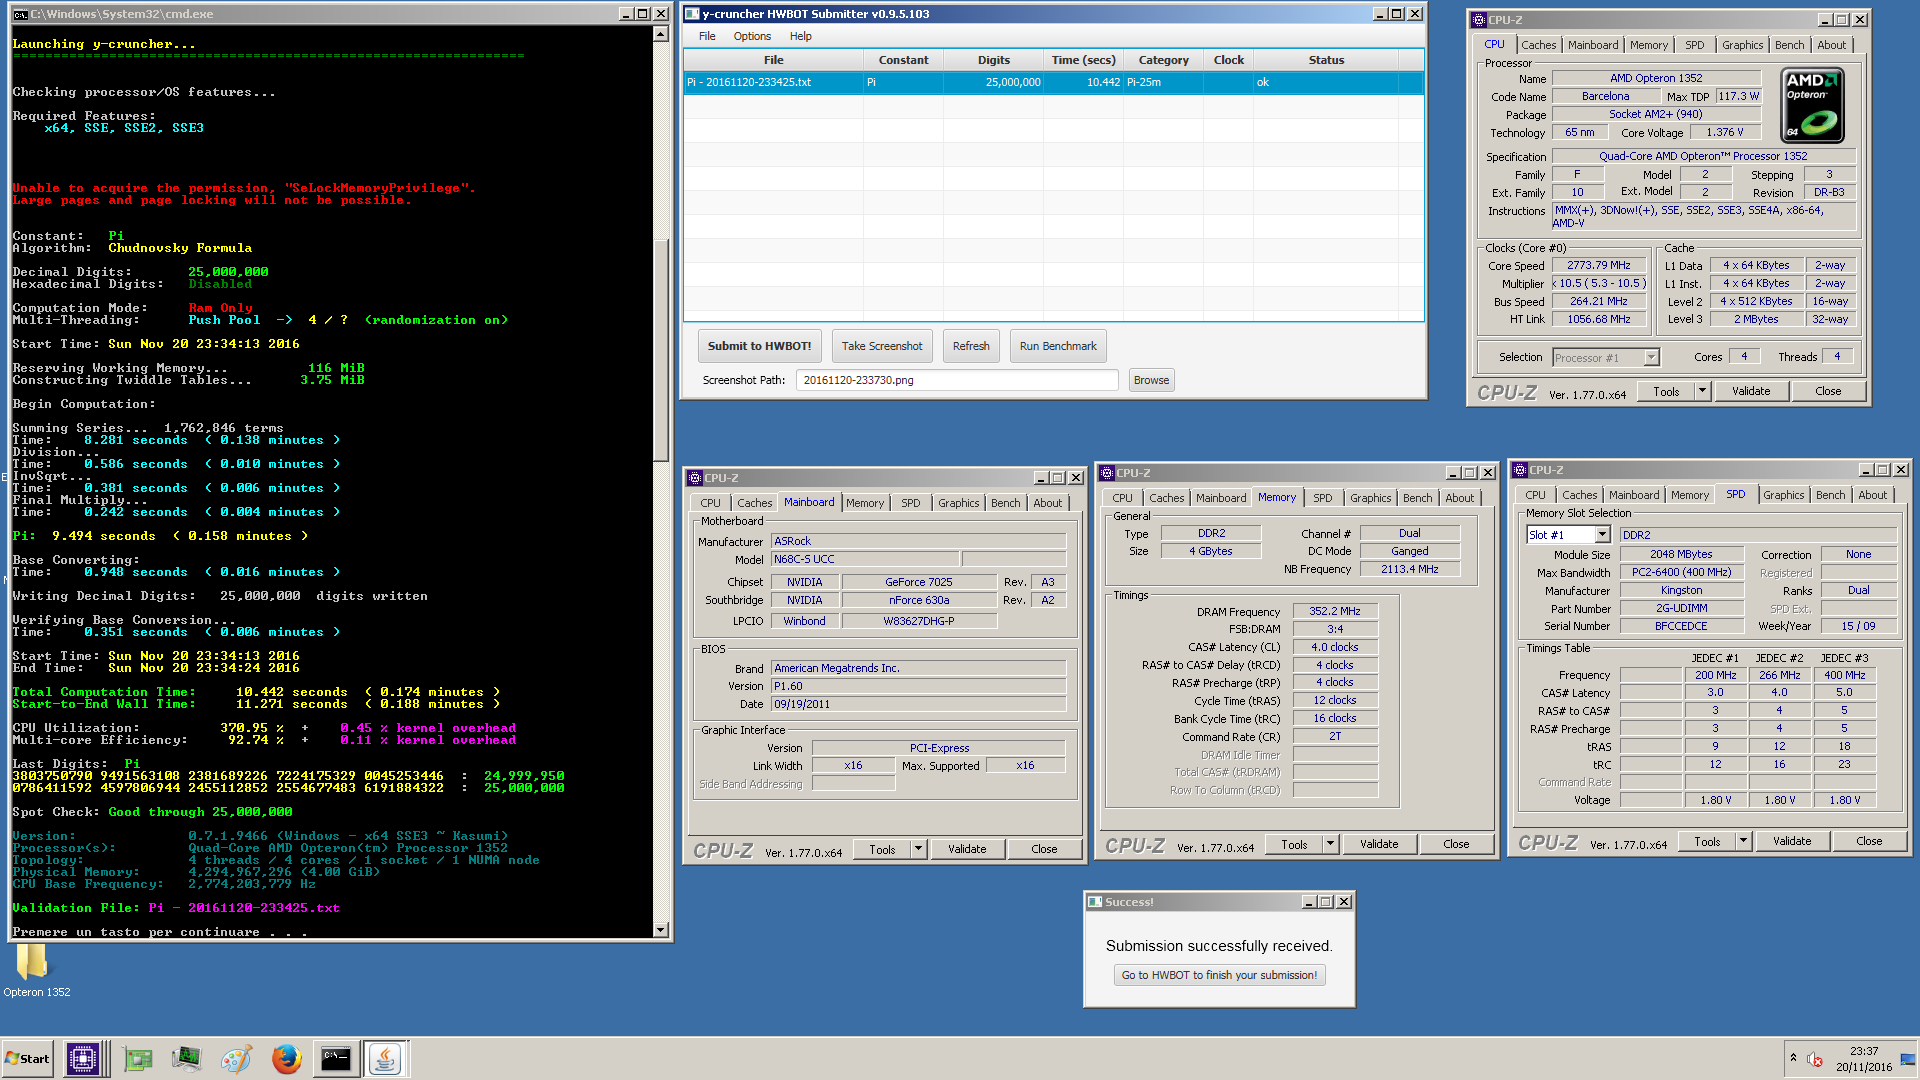The width and height of the screenshot is (1920, 1080).
Task: Launch Firefox from the taskbar
Action: 286,1059
